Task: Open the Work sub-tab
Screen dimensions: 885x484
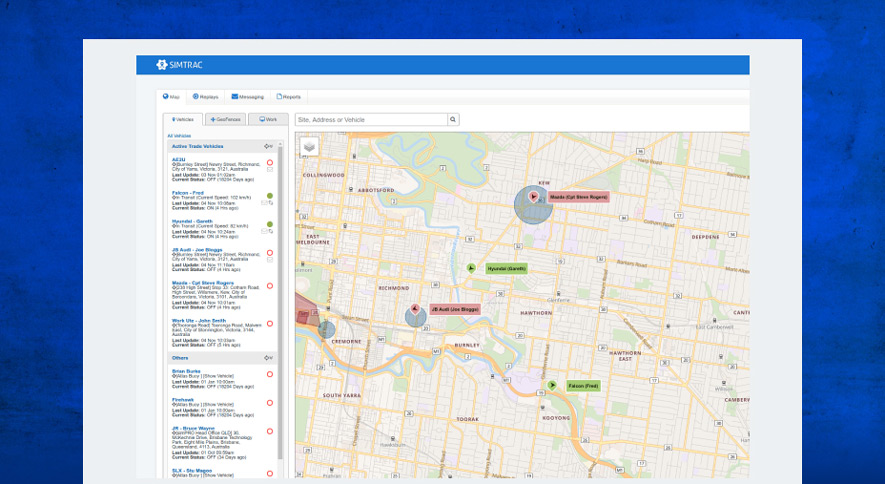Action: tap(268, 120)
